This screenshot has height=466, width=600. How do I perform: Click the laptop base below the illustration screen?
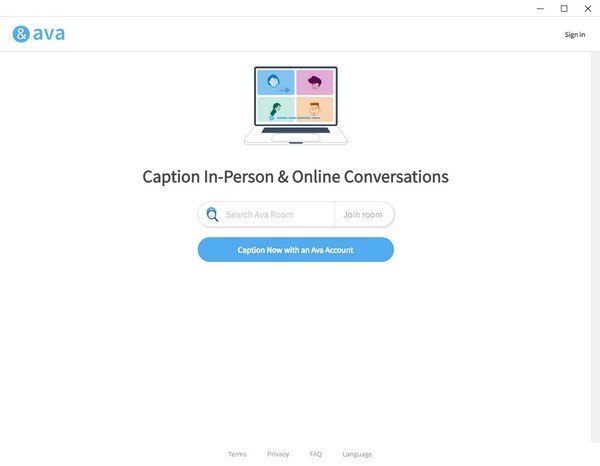(295, 136)
